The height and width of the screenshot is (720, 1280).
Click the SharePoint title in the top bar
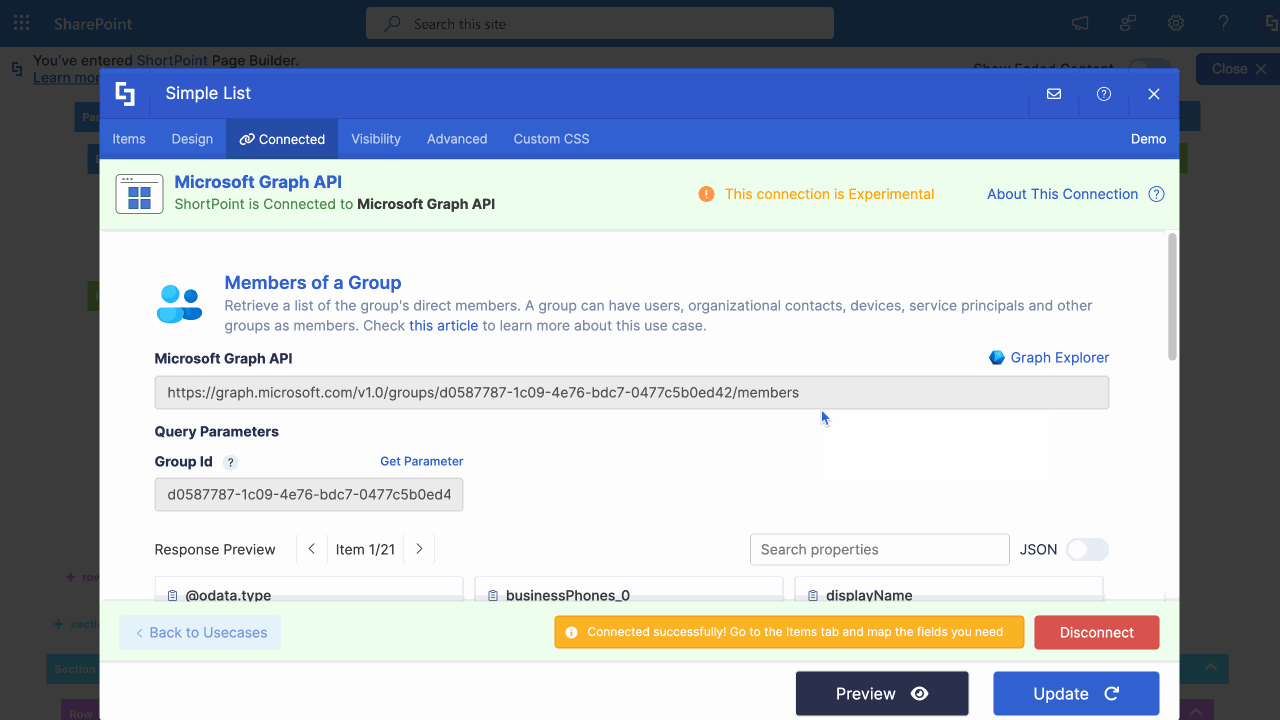click(x=93, y=24)
